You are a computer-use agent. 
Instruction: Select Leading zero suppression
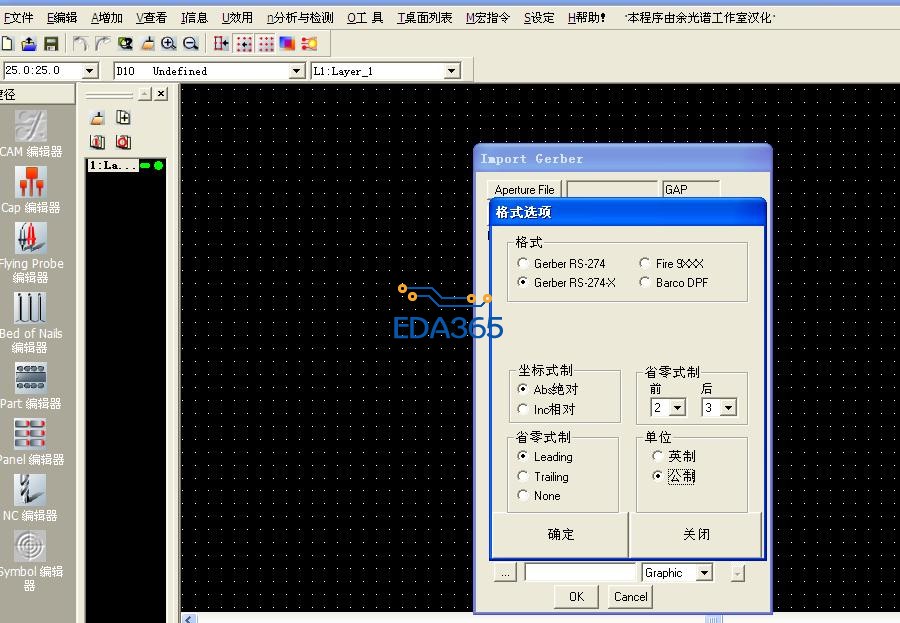pyautogui.click(x=522, y=456)
